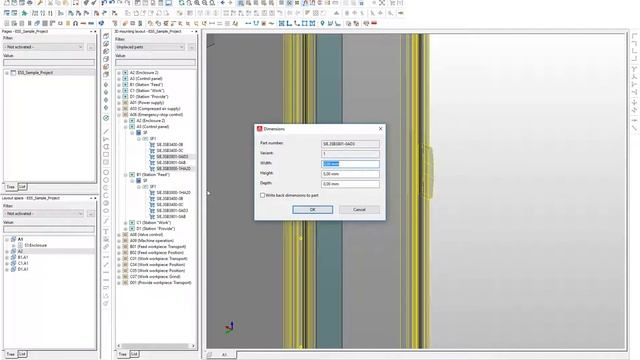This screenshot has width=640, height=360.
Task: Click the ellipsis button beside Pages filter
Action: (x=91, y=47)
